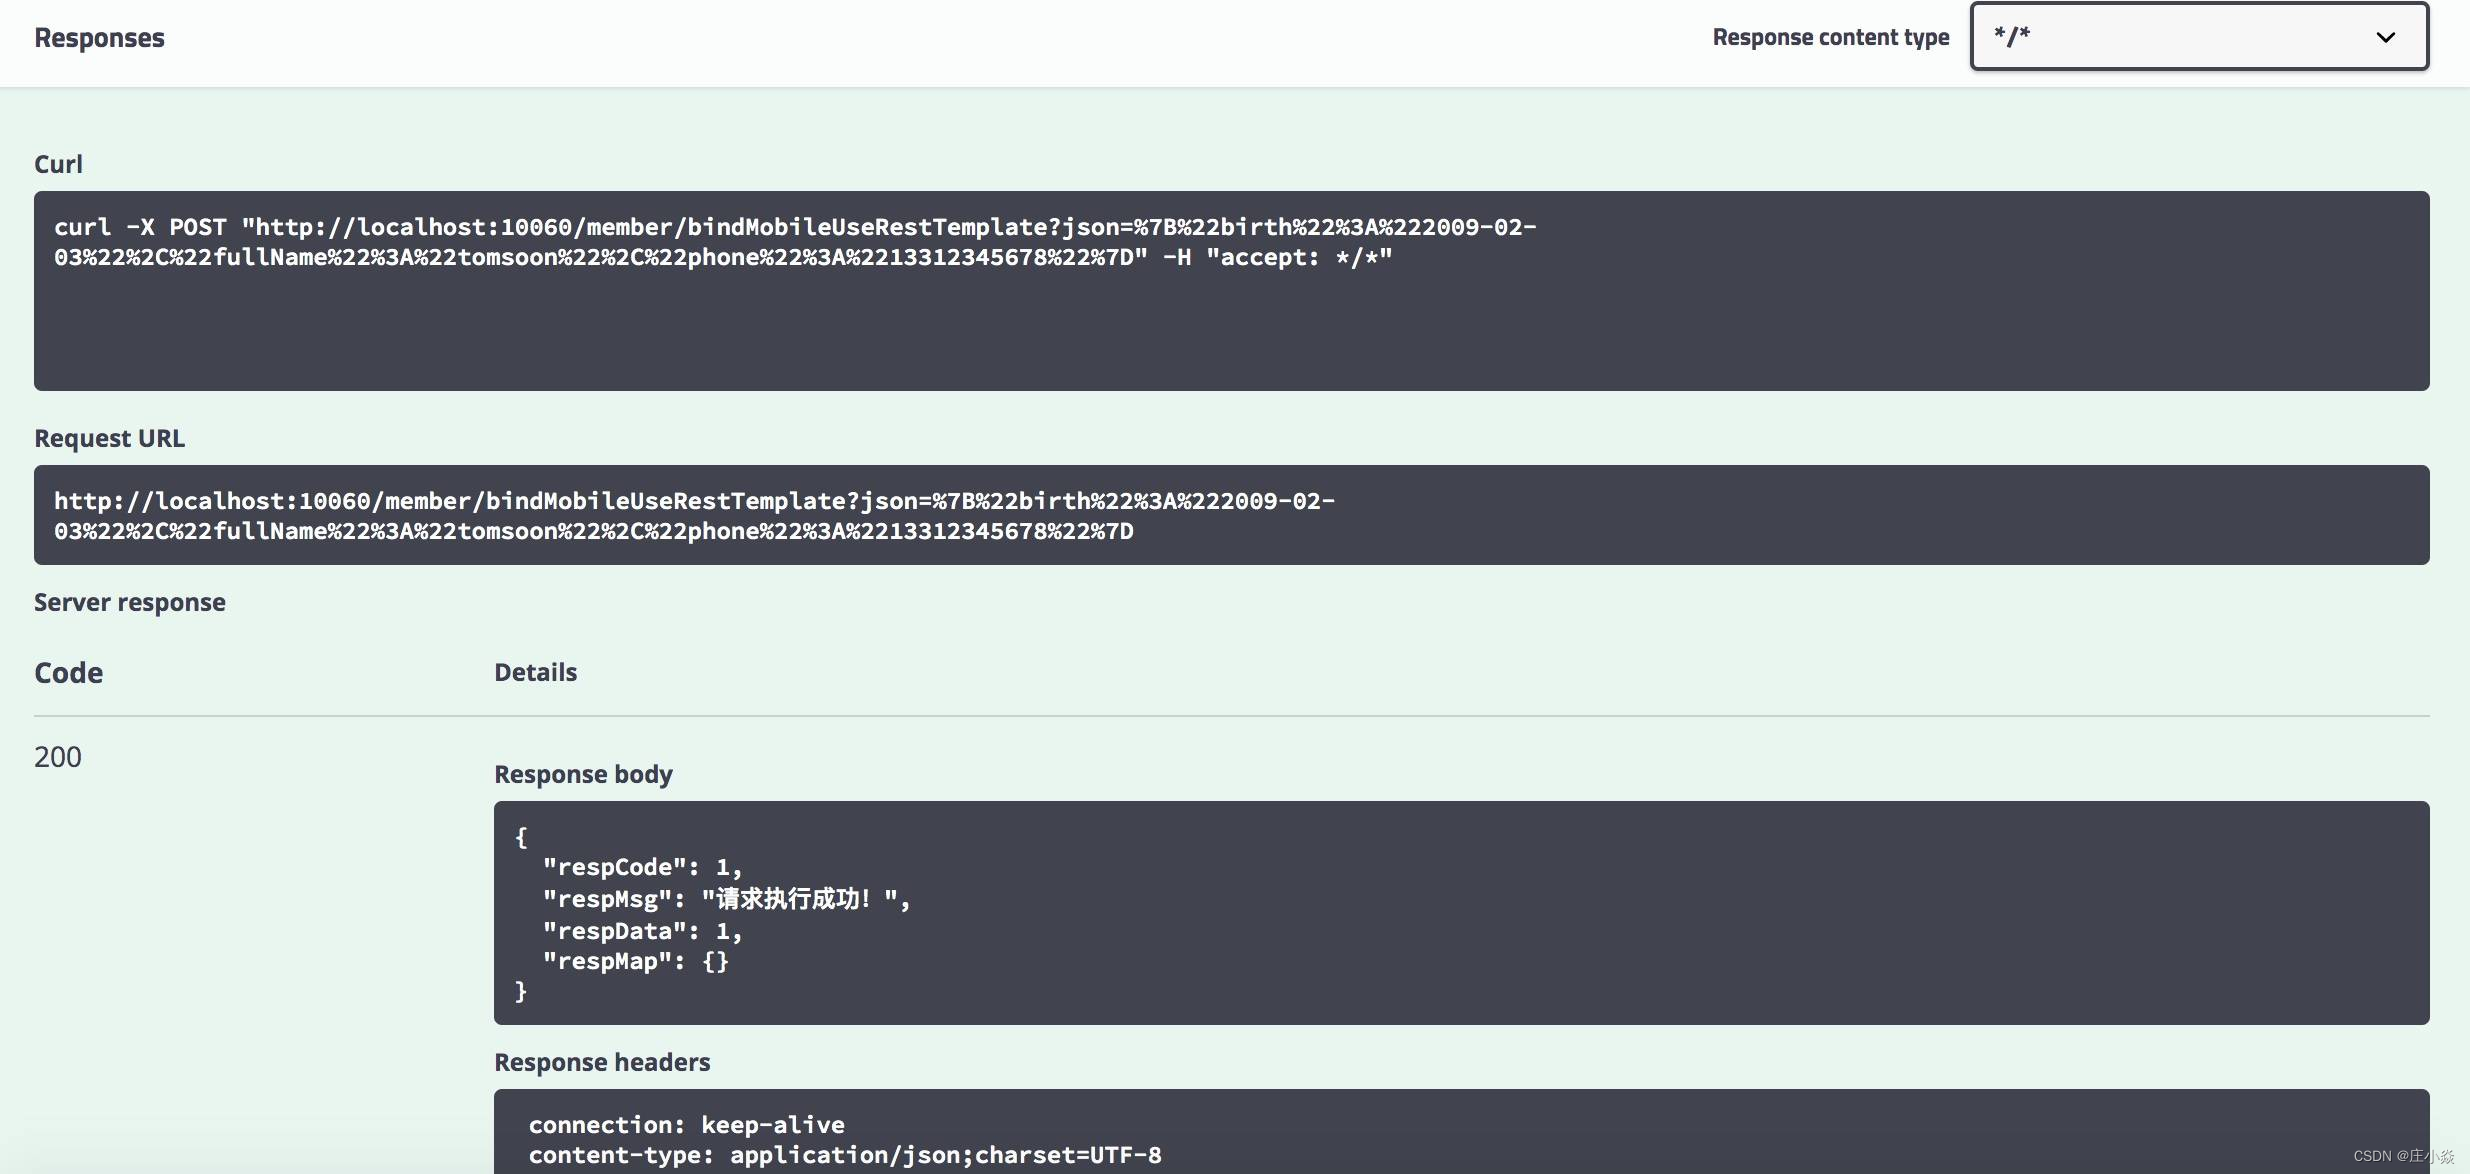This screenshot has width=2470, height=1174.
Task: Click the Server response label
Action: pos(130,602)
